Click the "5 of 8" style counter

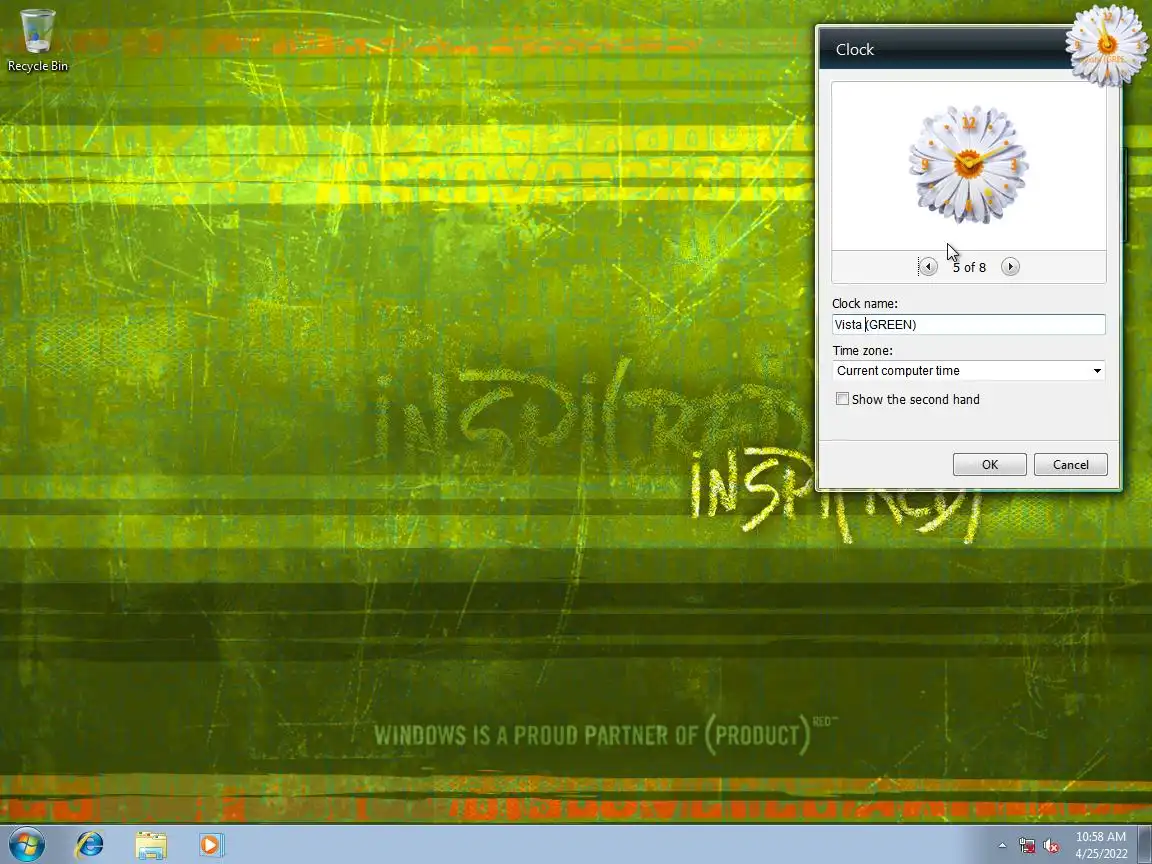point(969,267)
